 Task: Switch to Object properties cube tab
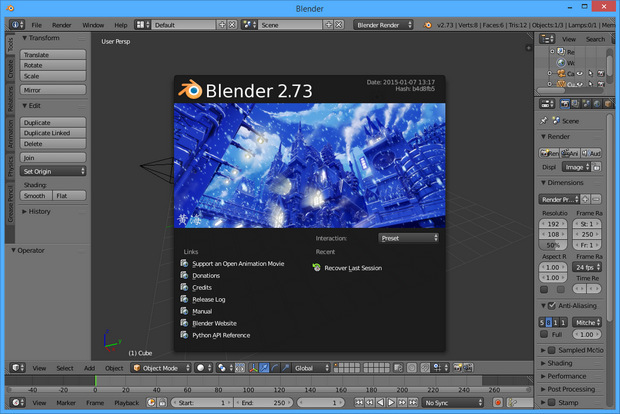[607, 104]
